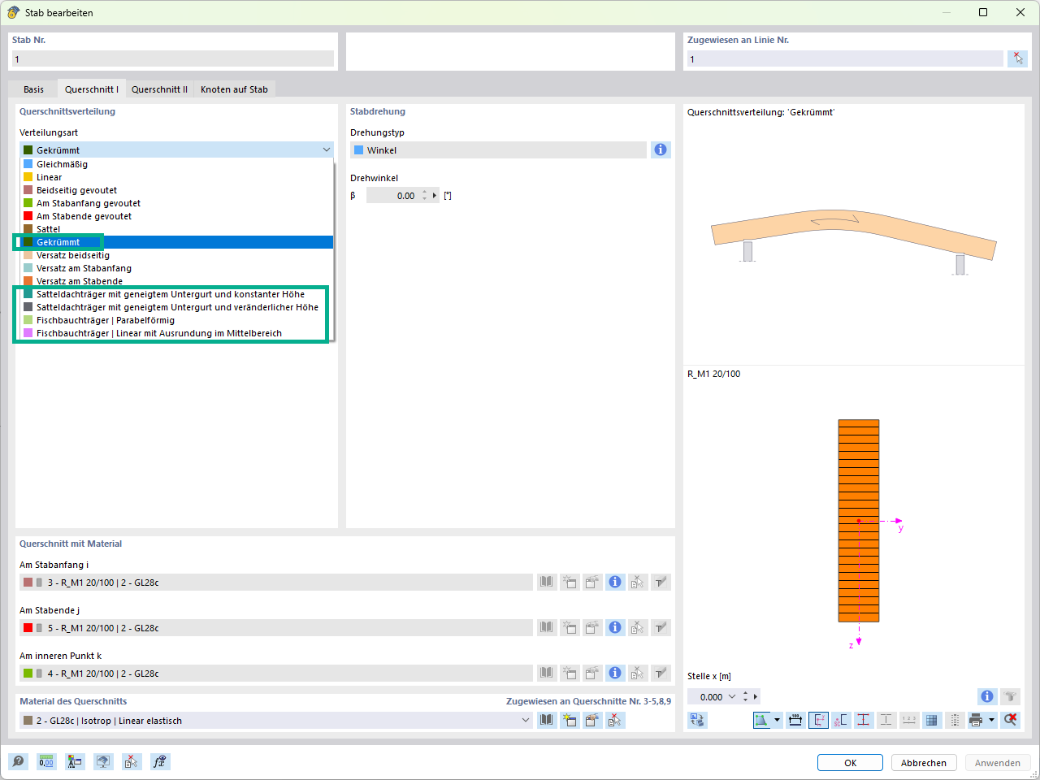Select Fischbauchträger | Parabelförmig from list
This screenshot has height=780, width=1040.
pos(105,320)
